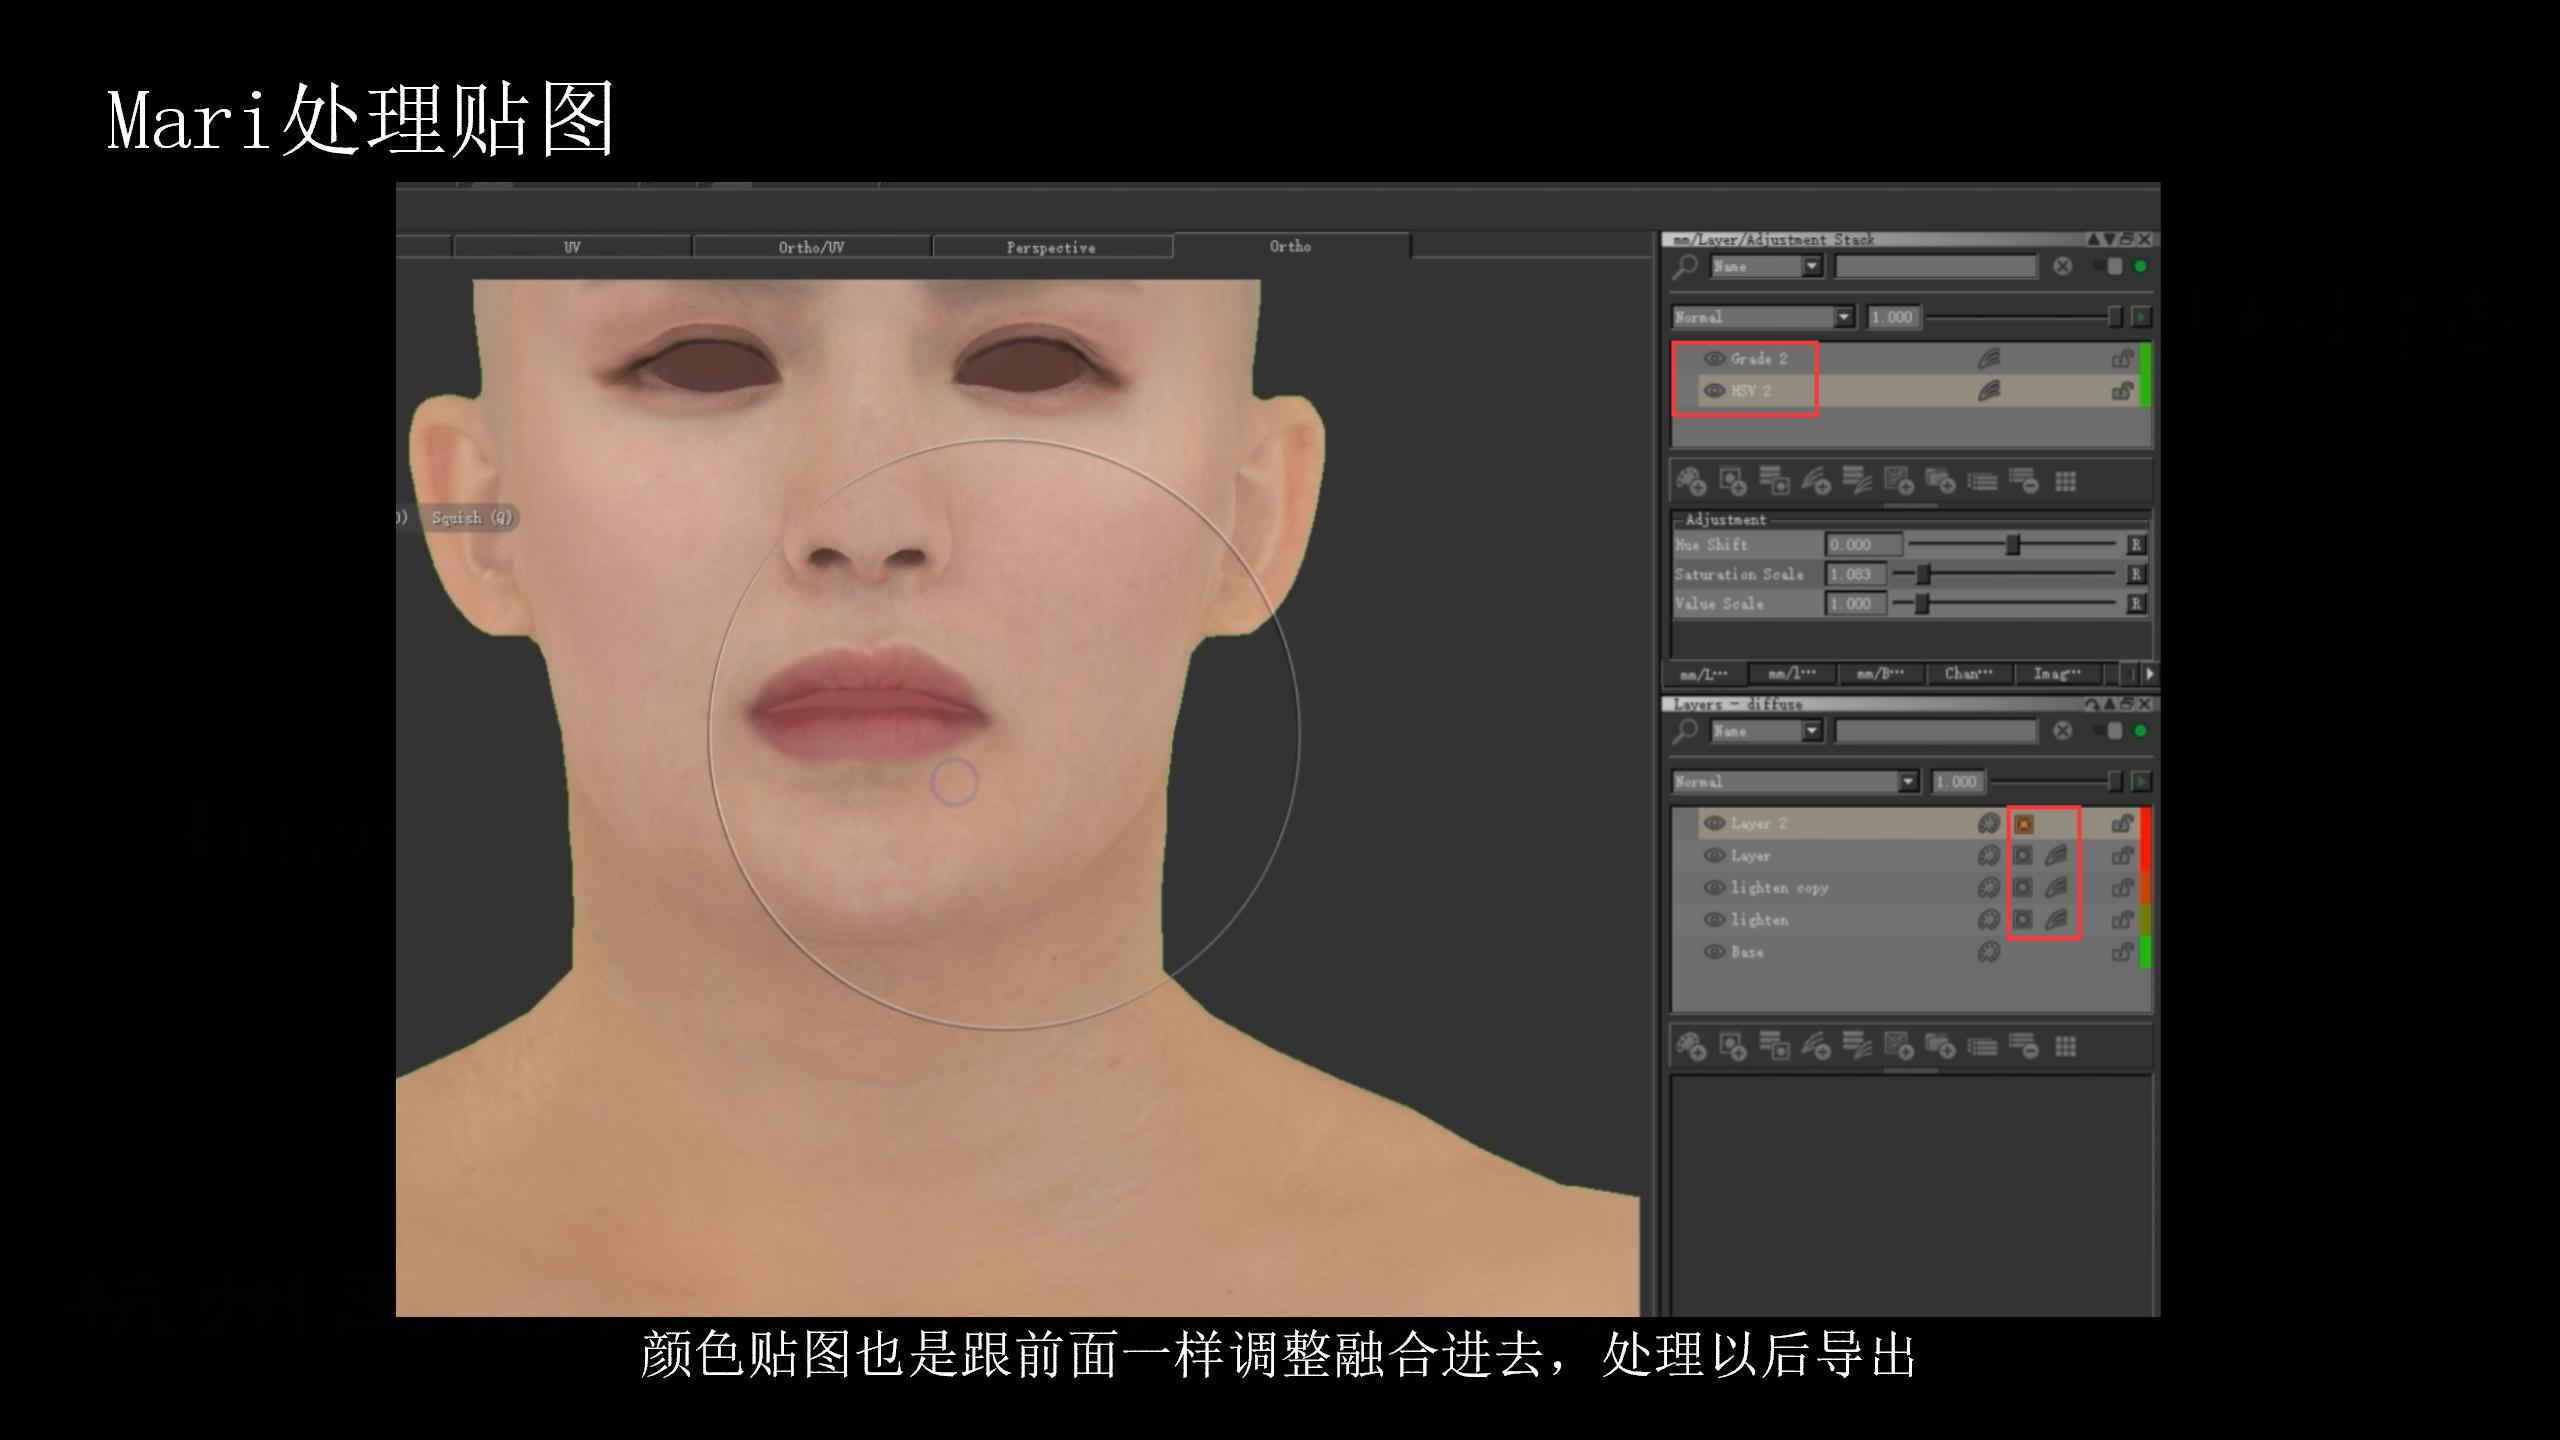Screen dimensions: 2560x1440
Task: Reset Value Scale with R button
Action: [2136, 604]
